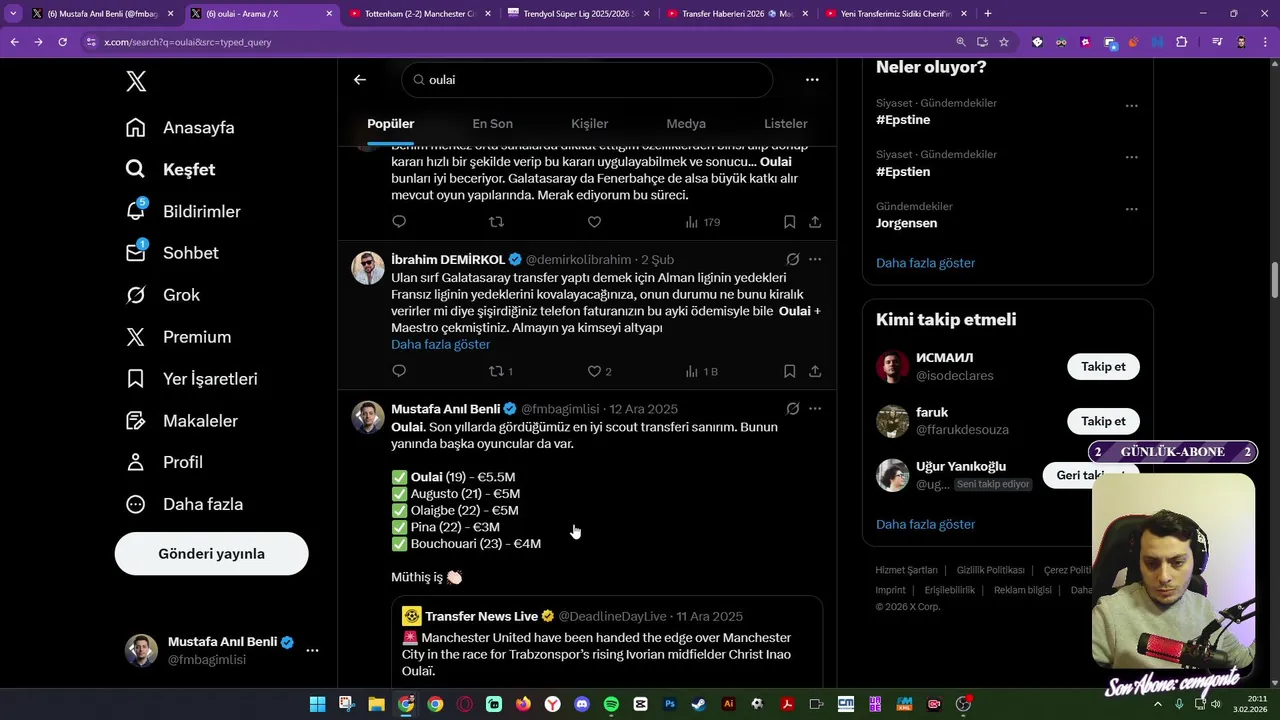Open Grok icon on Mustafa Anıl Benli's tweet

[792, 409]
